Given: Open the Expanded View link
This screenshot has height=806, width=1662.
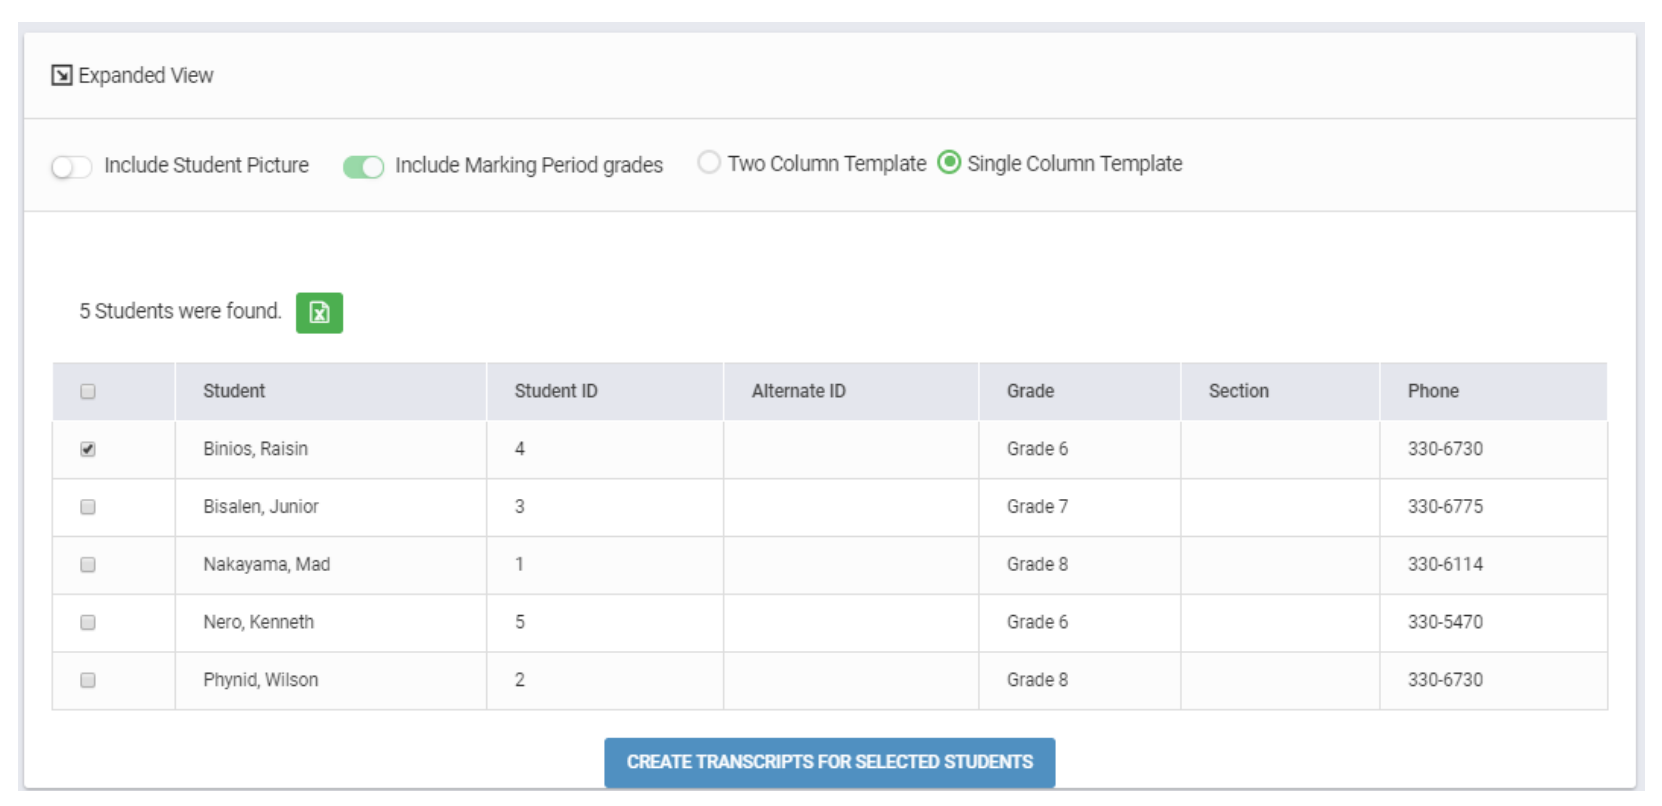Looking at the screenshot, I should (x=145, y=76).
